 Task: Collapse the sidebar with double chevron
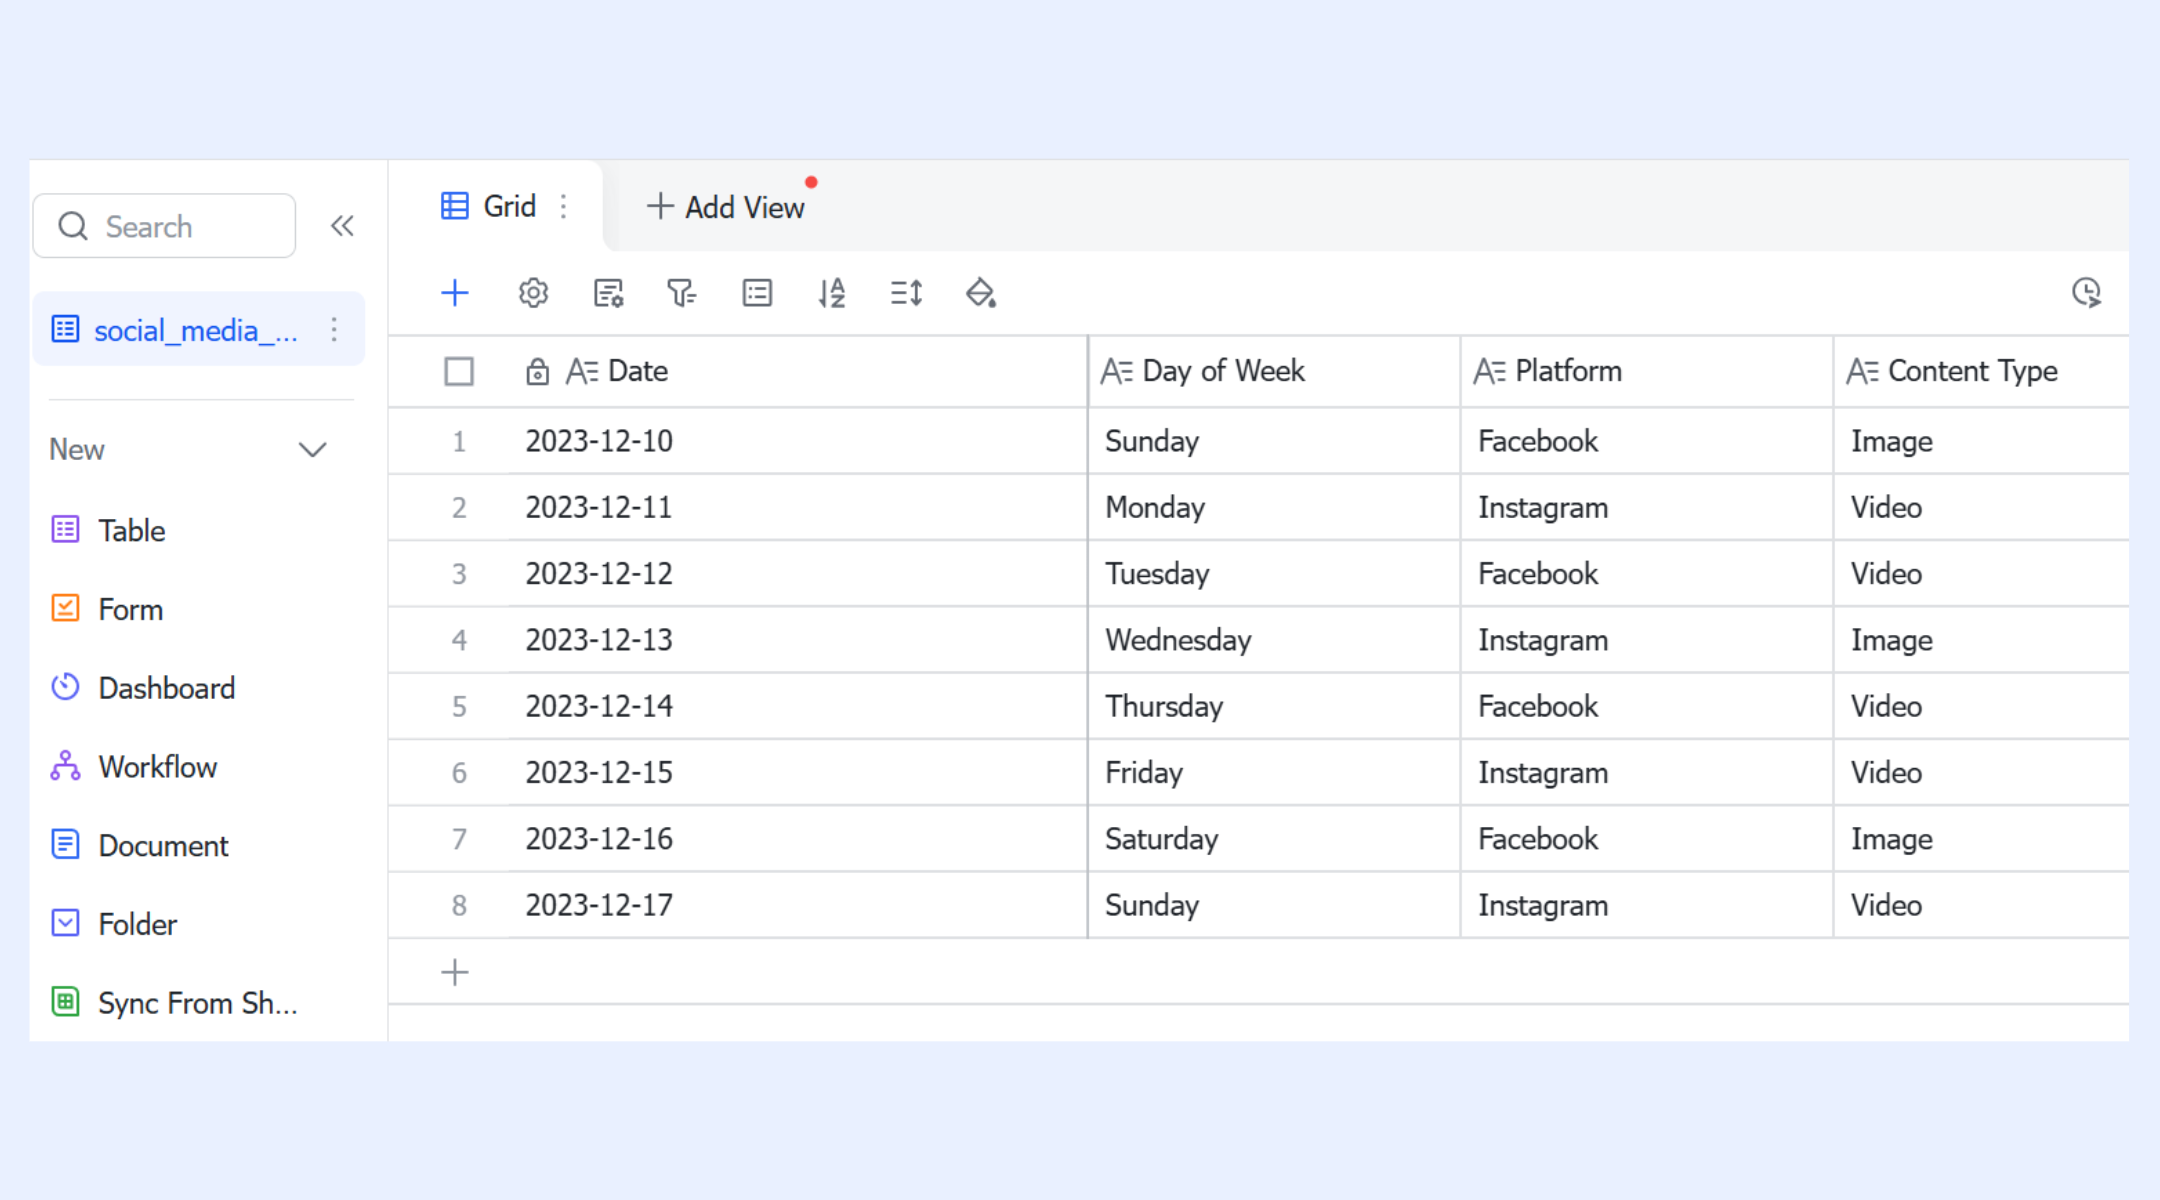coord(342,226)
